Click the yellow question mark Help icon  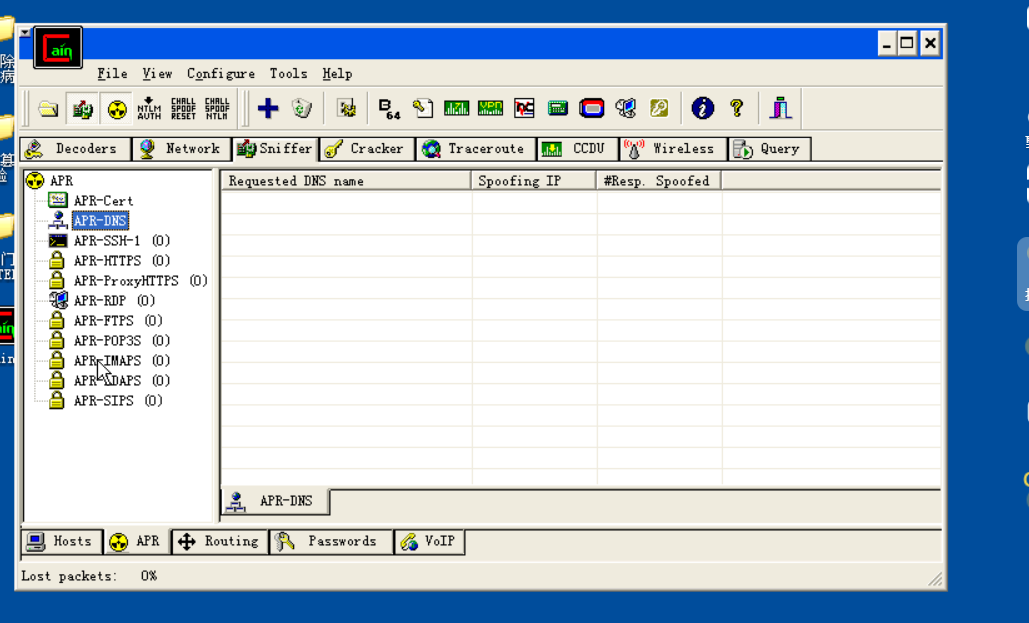pos(736,108)
